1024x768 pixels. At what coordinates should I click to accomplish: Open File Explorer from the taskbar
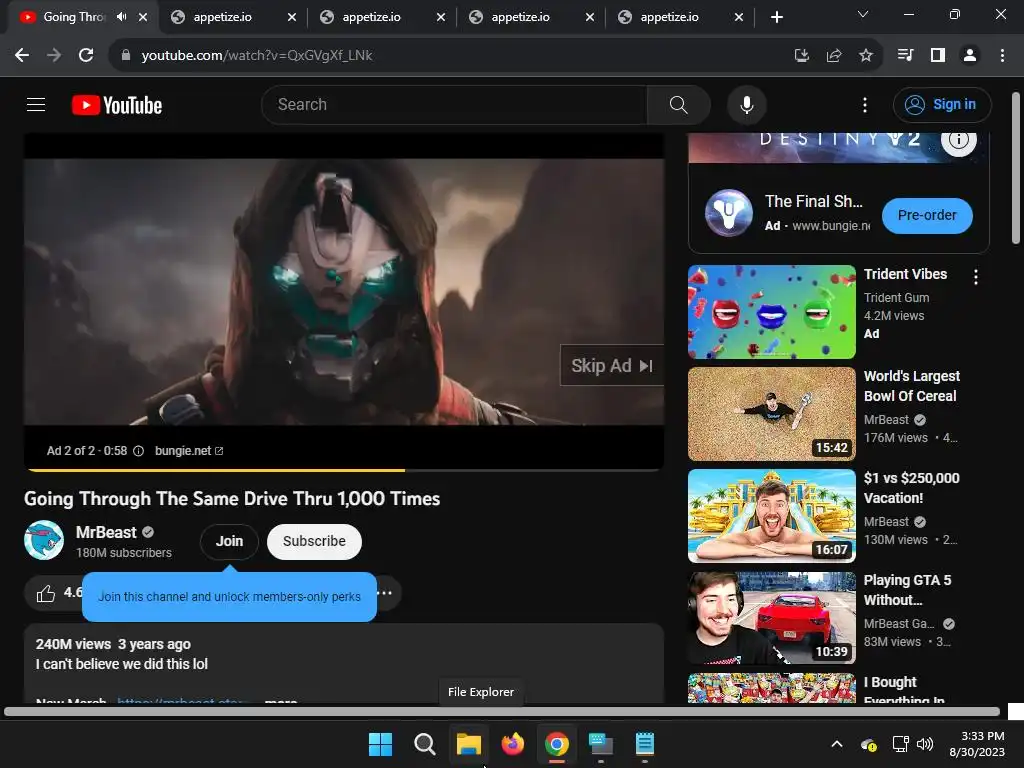[x=469, y=744]
